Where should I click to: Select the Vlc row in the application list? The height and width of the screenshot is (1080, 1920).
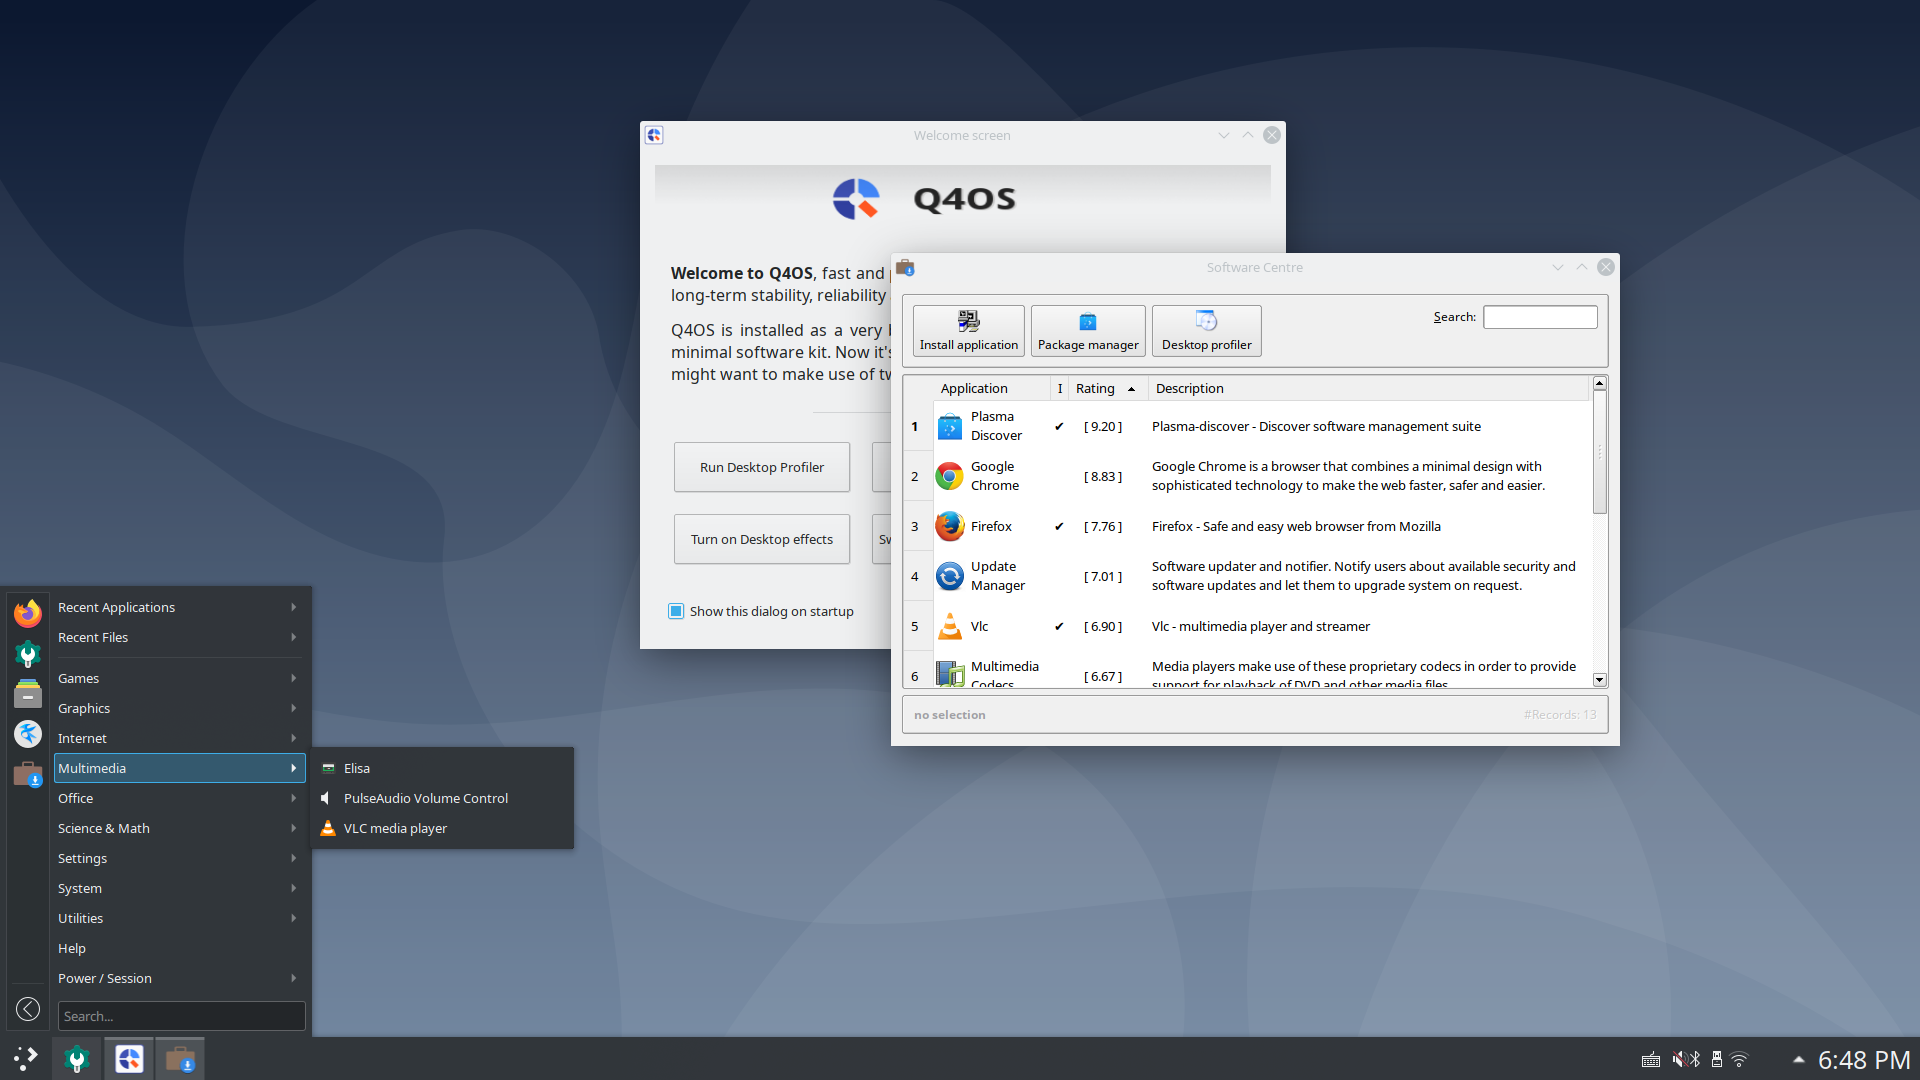1246,626
